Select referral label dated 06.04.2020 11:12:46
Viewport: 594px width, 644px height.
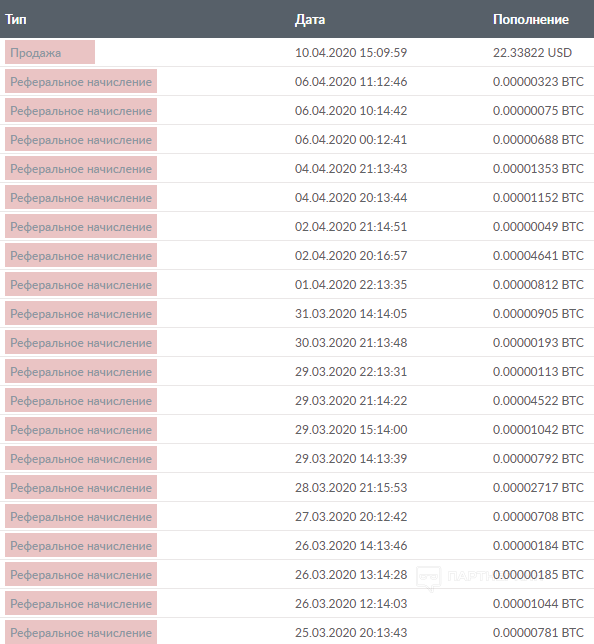coord(81,81)
